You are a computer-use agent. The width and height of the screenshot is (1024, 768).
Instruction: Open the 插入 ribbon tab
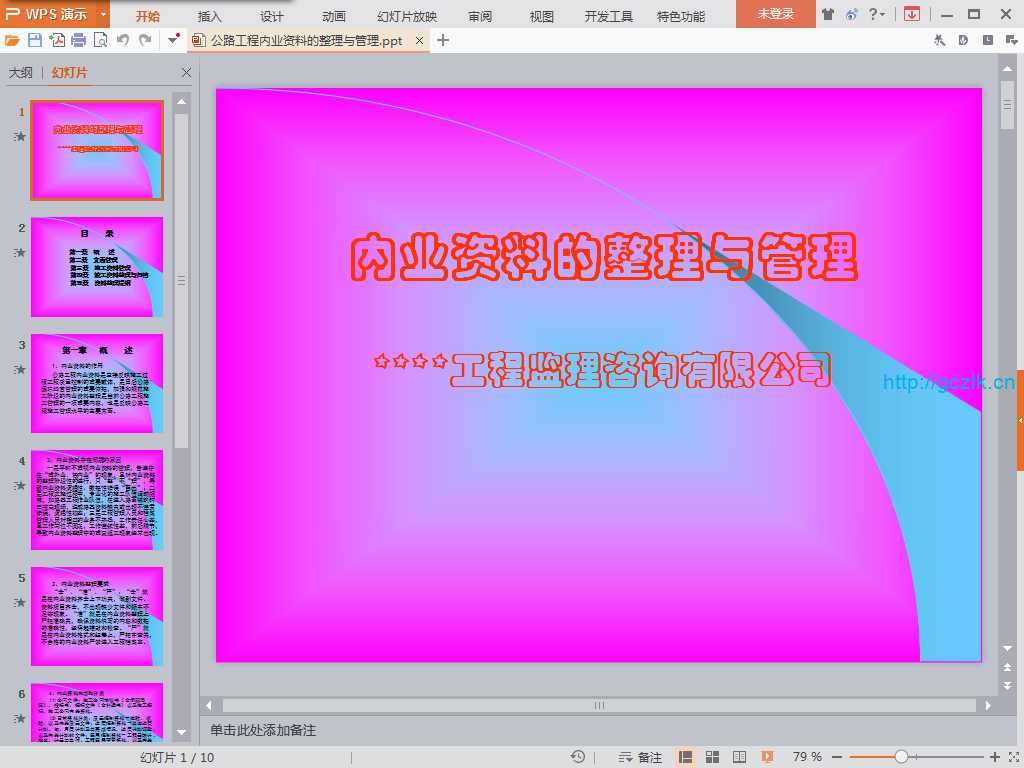pos(210,16)
